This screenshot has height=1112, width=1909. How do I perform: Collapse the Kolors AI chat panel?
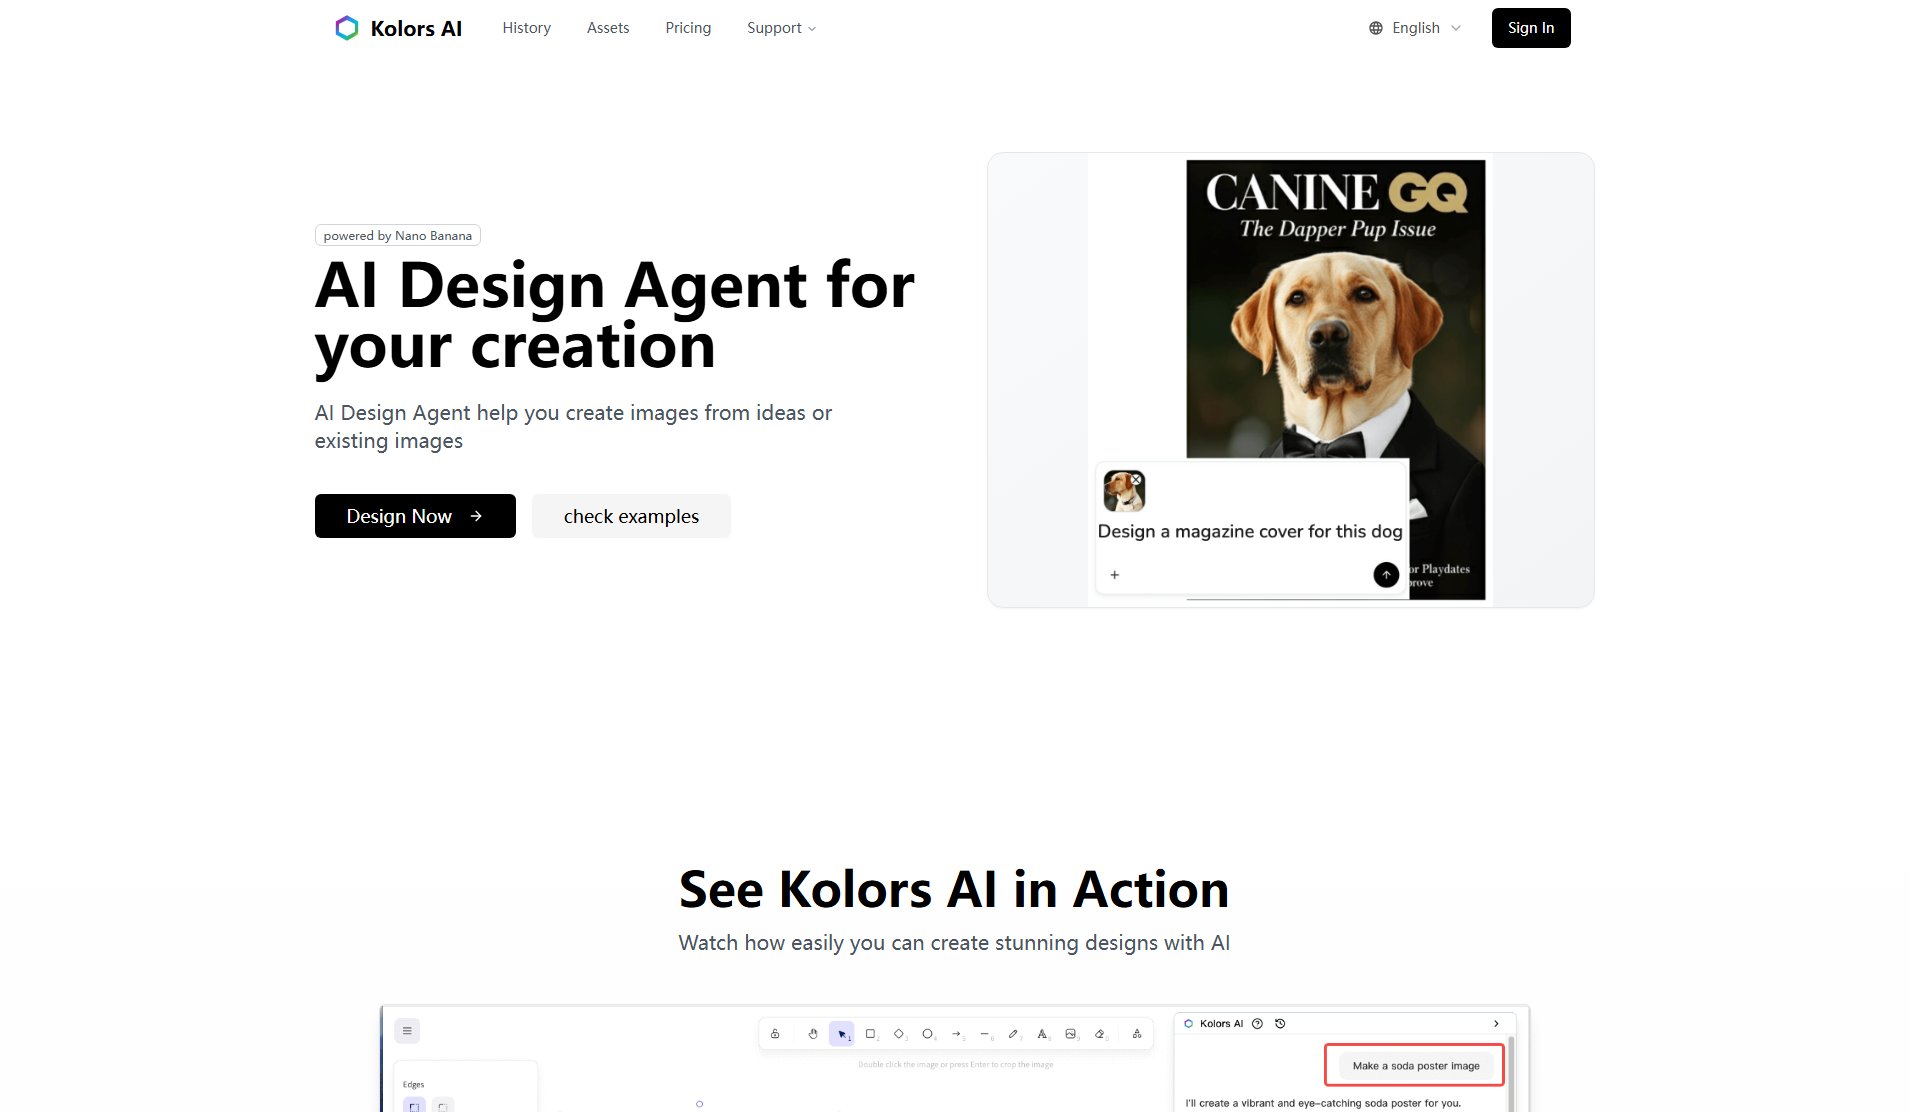(x=1496, y=1023)
